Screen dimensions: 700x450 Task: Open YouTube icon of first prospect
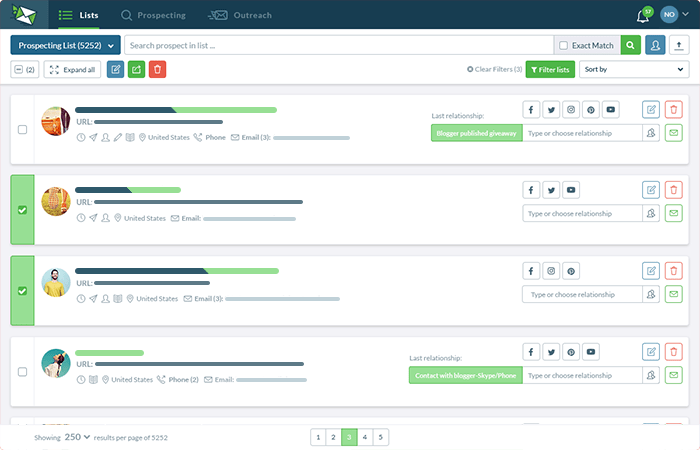[611, 109]
